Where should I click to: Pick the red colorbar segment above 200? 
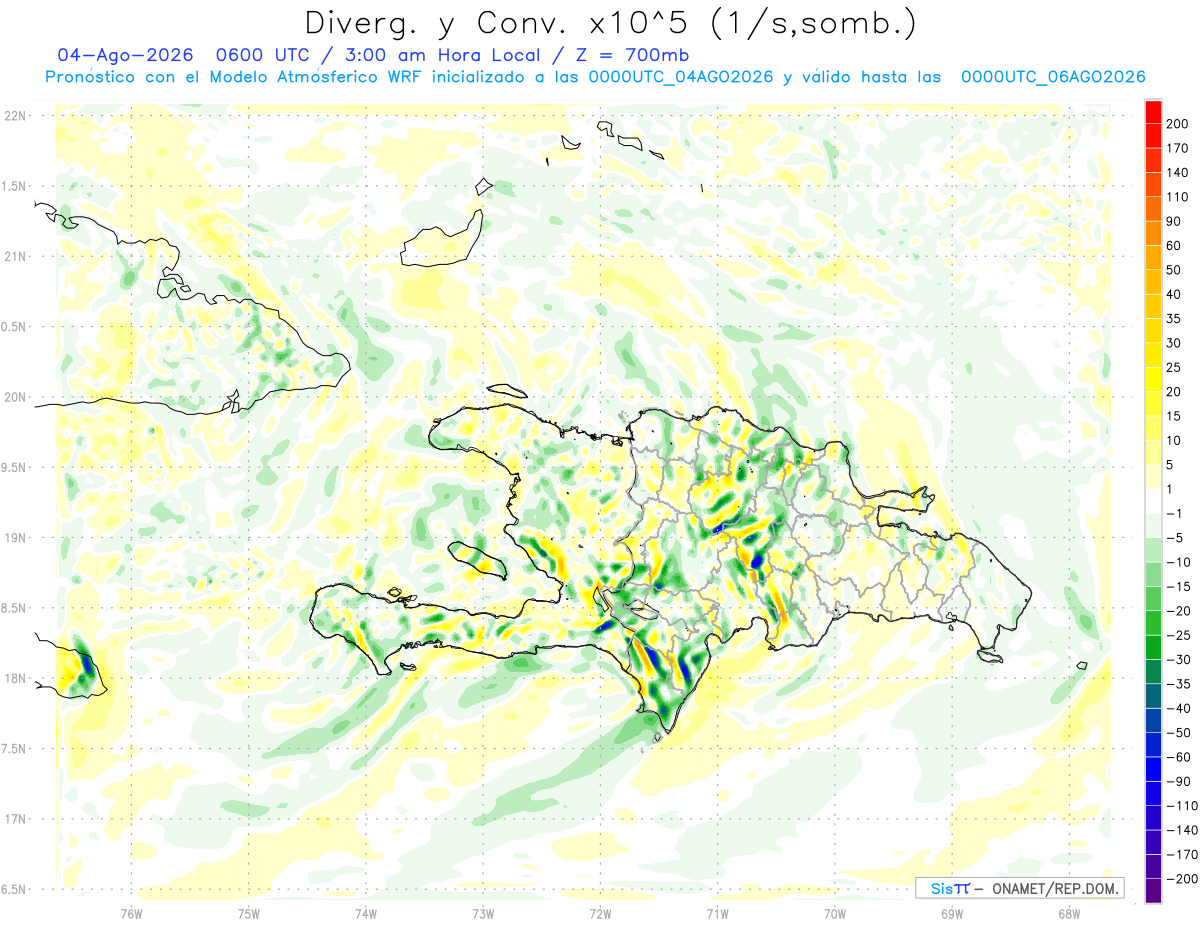pos(1153,111)
